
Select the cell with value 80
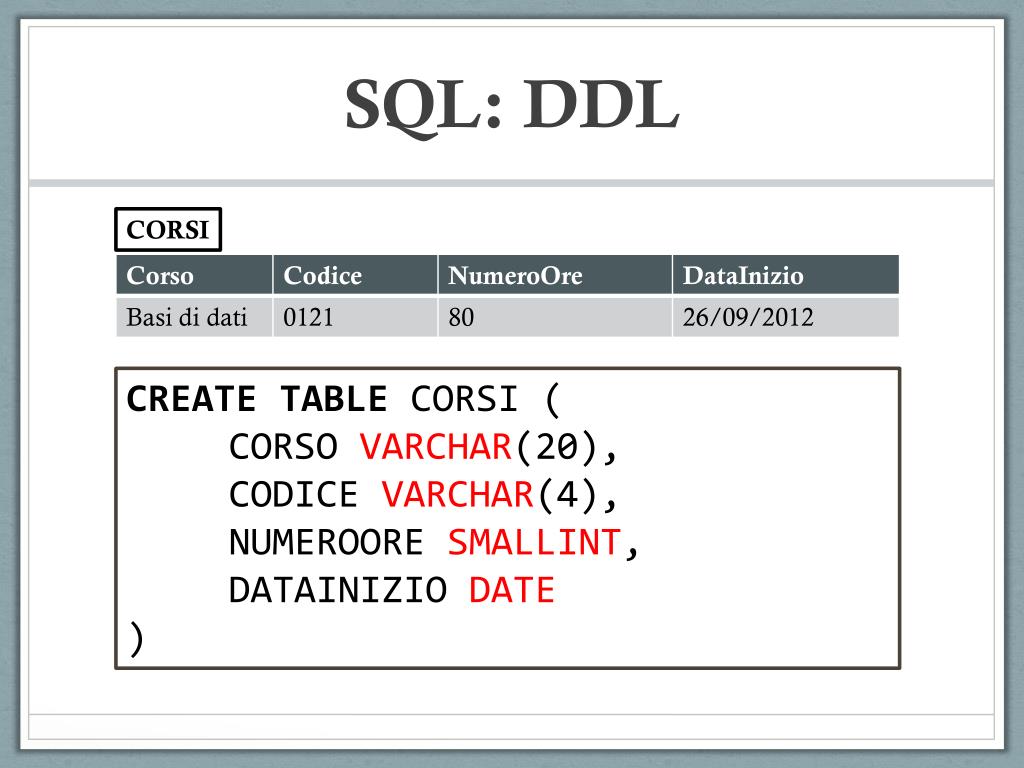(x=555, y=317)
